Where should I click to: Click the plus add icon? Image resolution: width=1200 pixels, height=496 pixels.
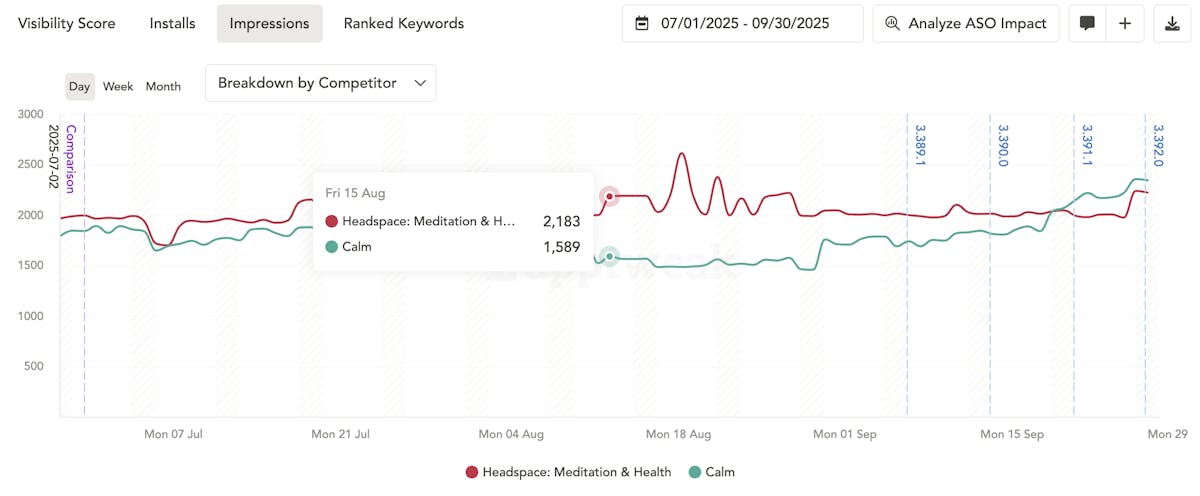click(1125, 23)
